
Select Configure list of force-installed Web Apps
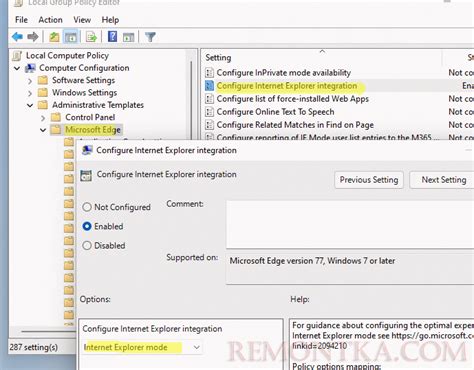point(293,99)
